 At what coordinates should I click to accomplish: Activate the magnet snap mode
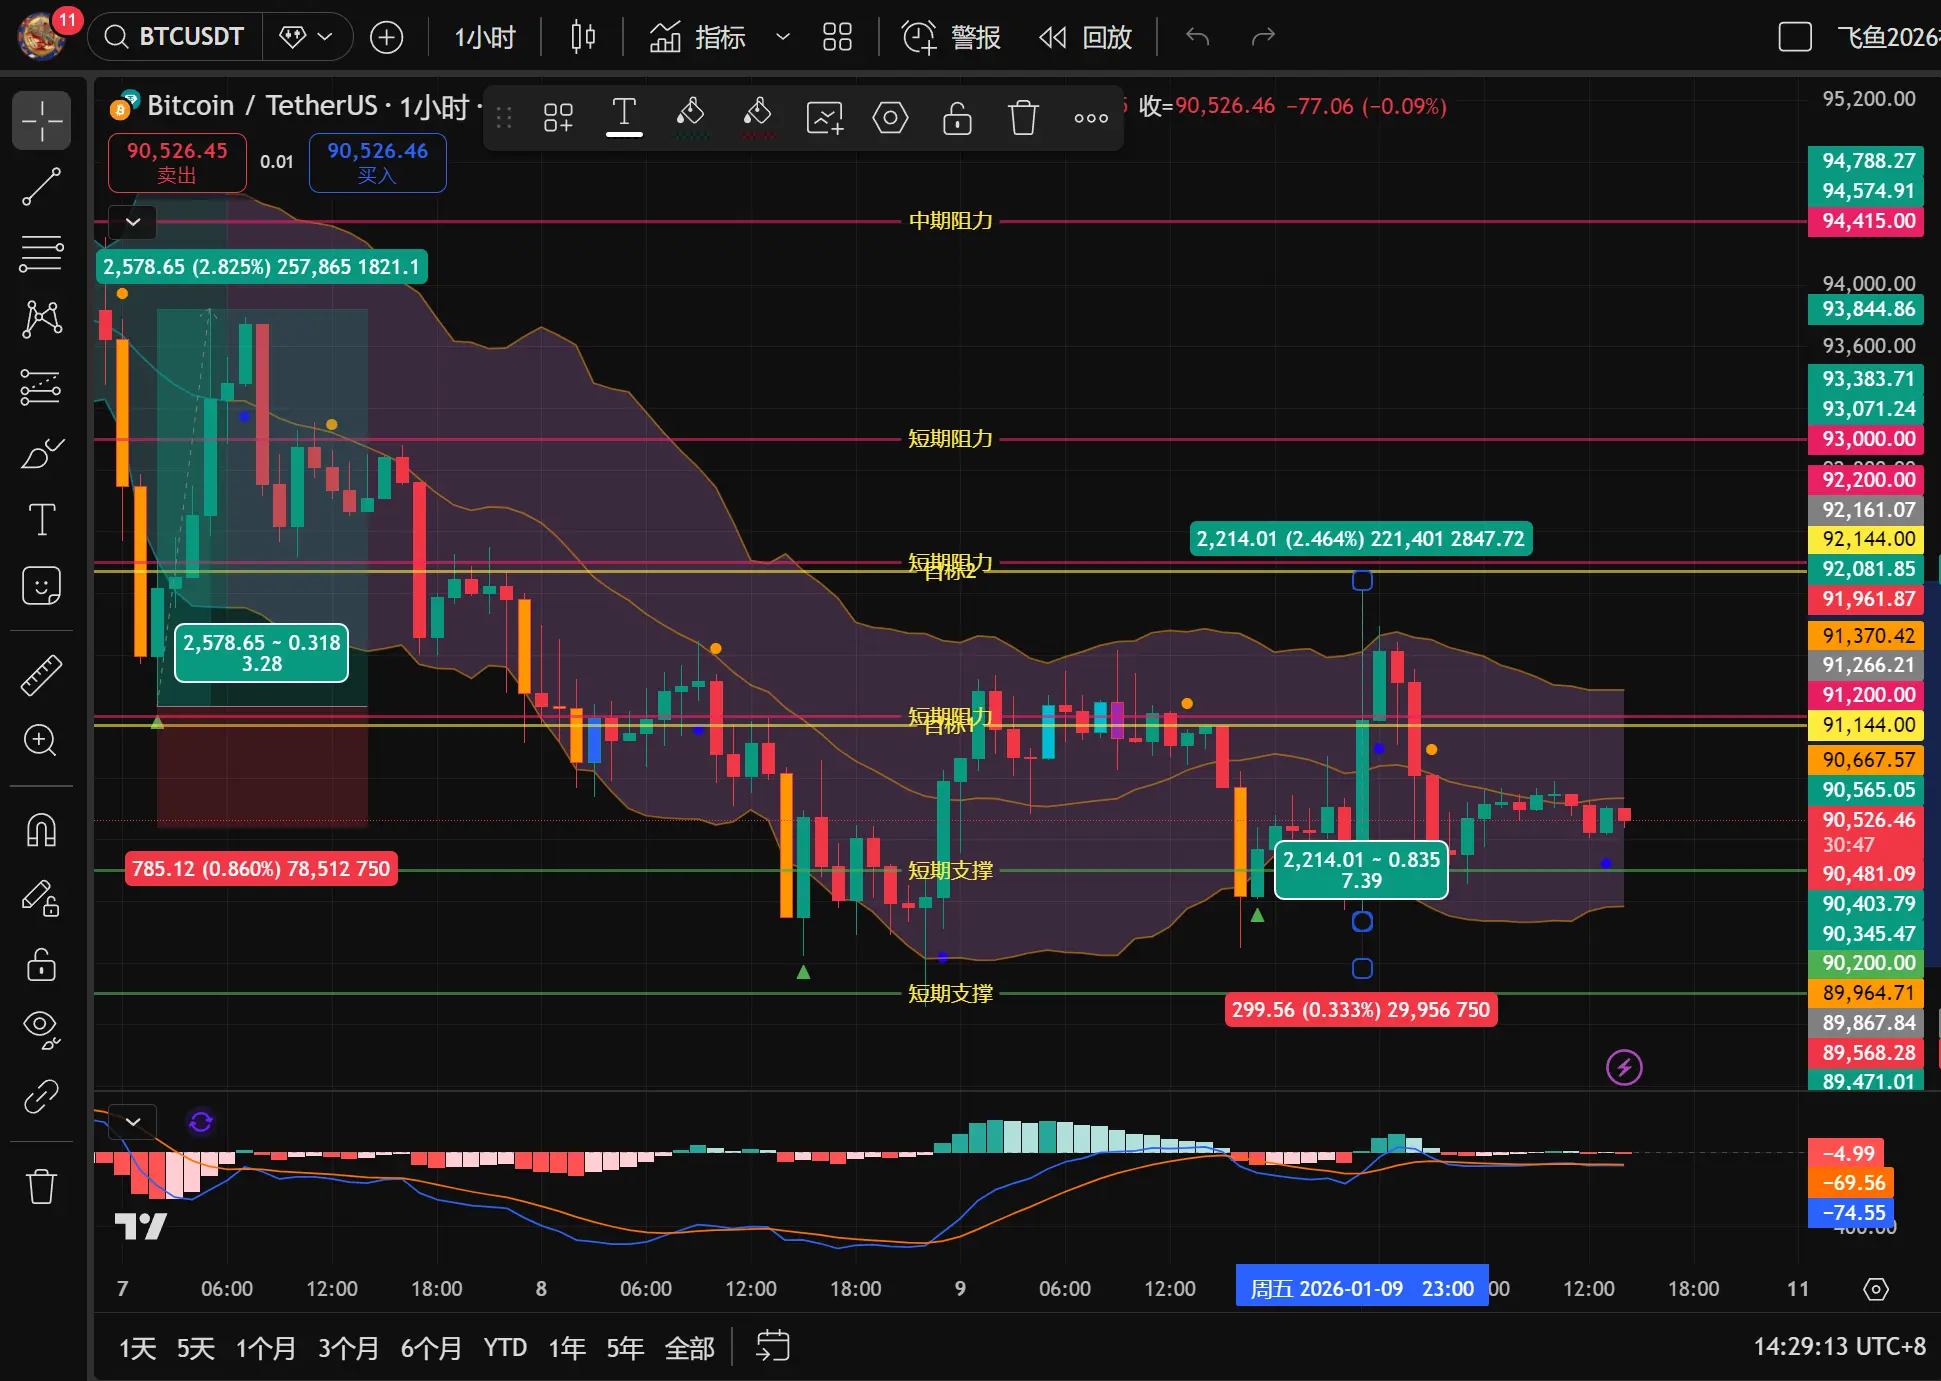(x=41, y=830)
